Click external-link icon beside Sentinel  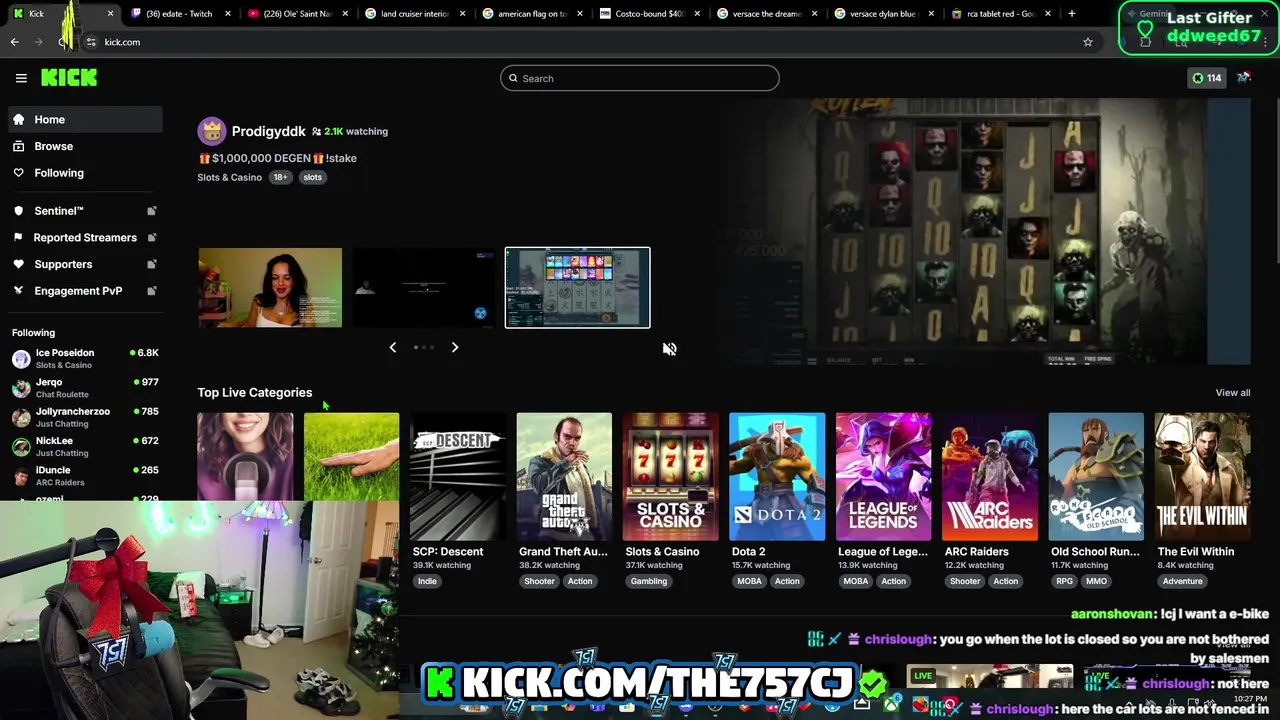(x=152, y=211)
